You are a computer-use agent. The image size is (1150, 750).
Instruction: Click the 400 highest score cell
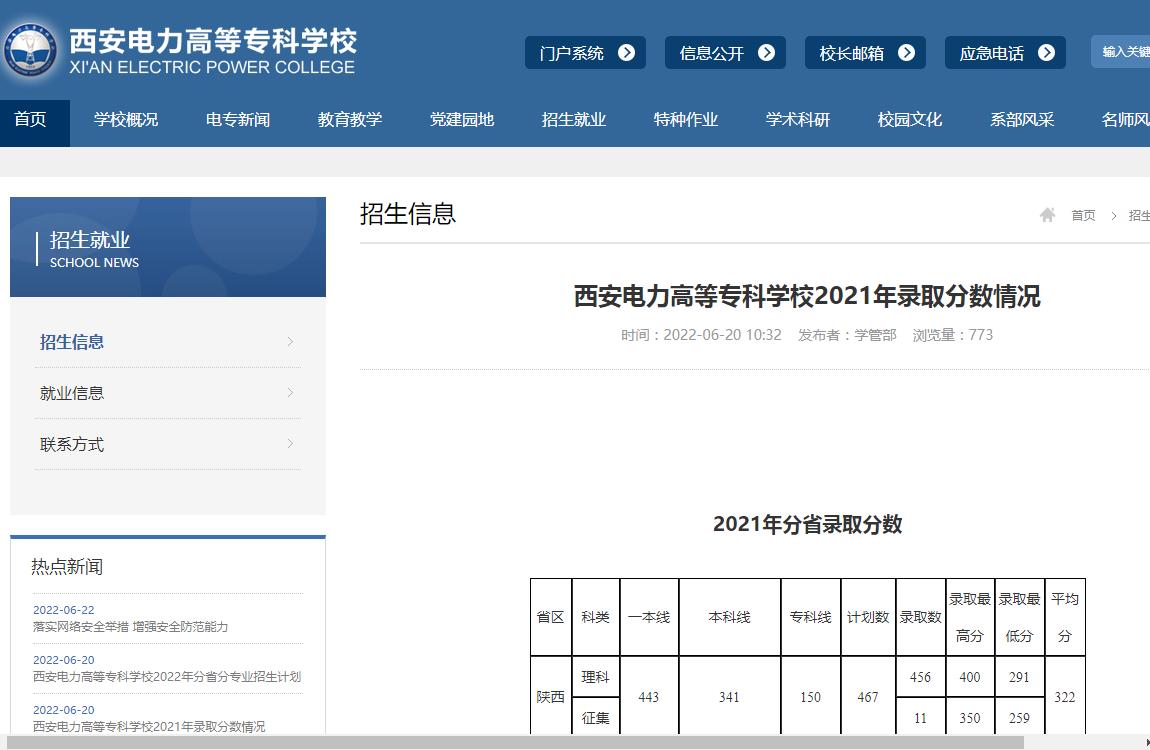coord(970,677)
